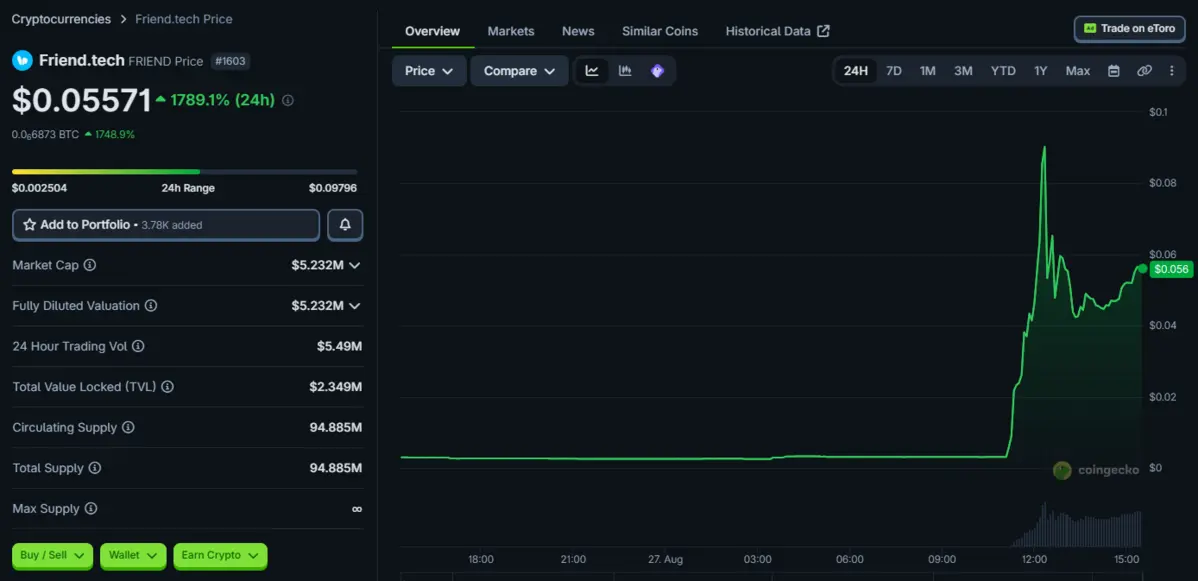Open Total Value Locked info icon
The image size is (1198, 581).
(x=167, y=387)
